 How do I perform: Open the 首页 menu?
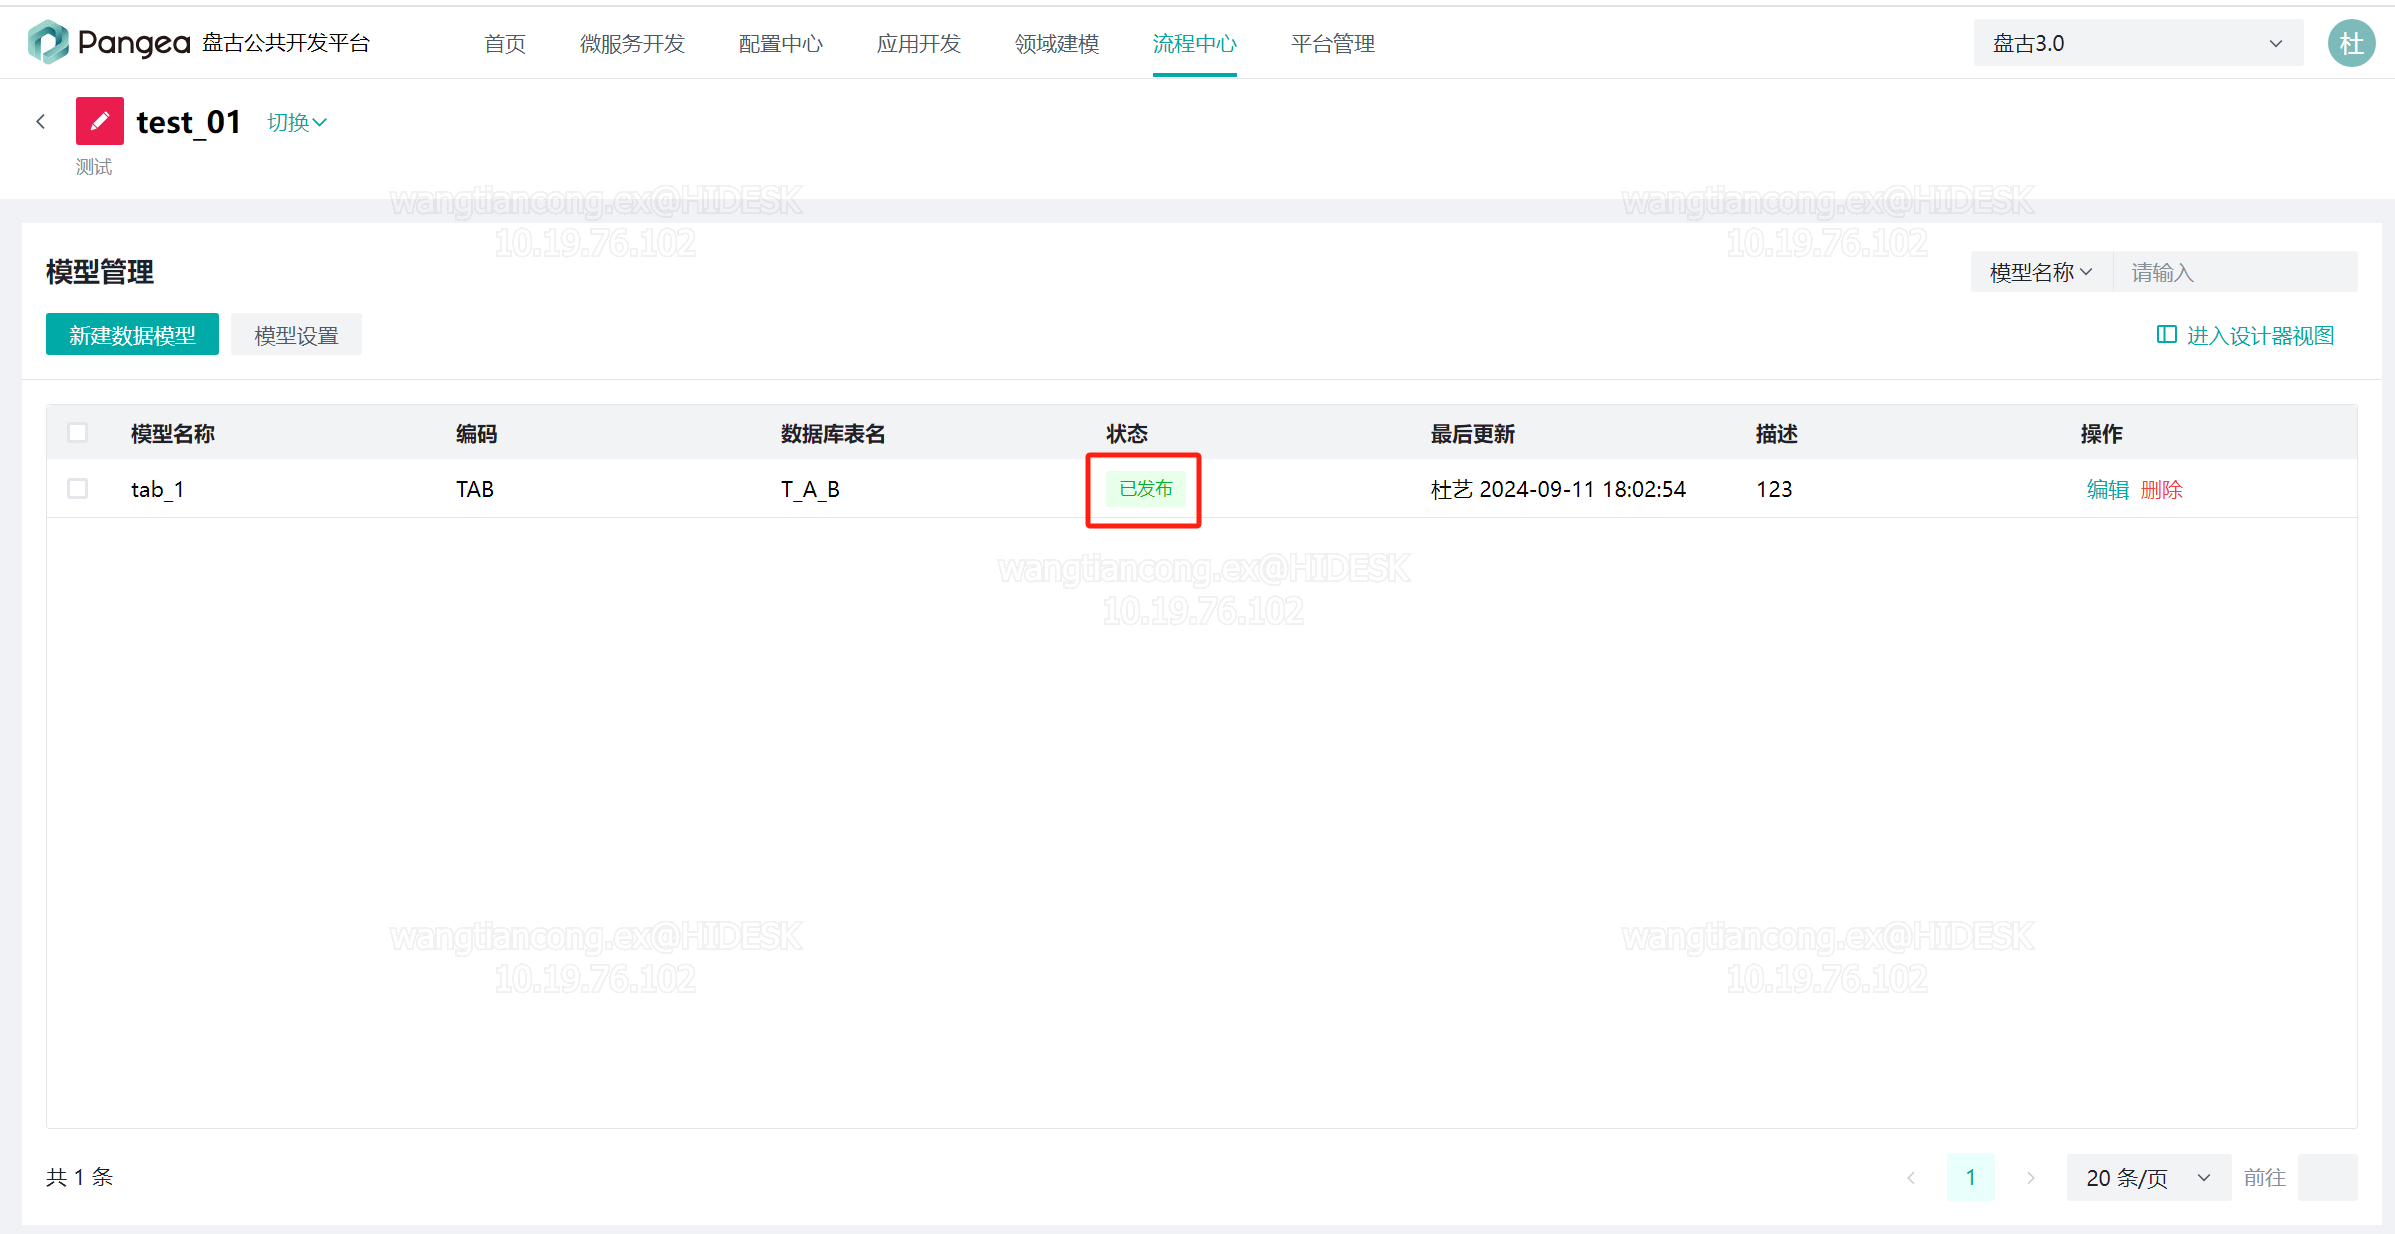point(505,44)
